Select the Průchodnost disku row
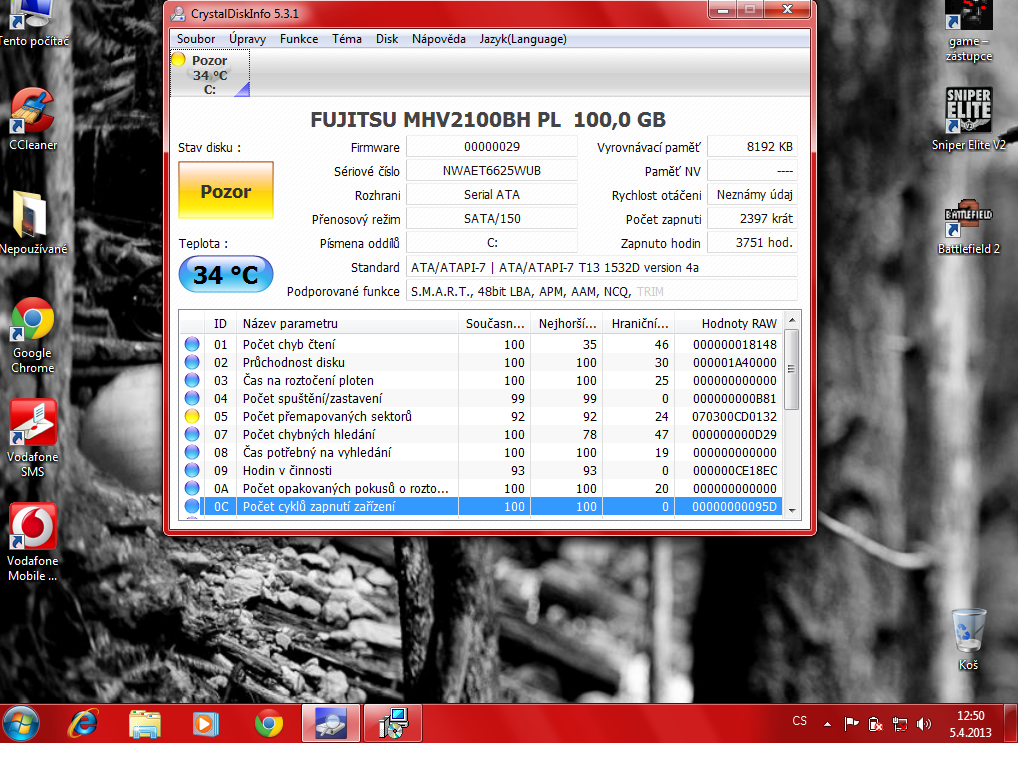The height and width of the screenshot is (768, 1024). pyautogui.click(x=481, y=362)
